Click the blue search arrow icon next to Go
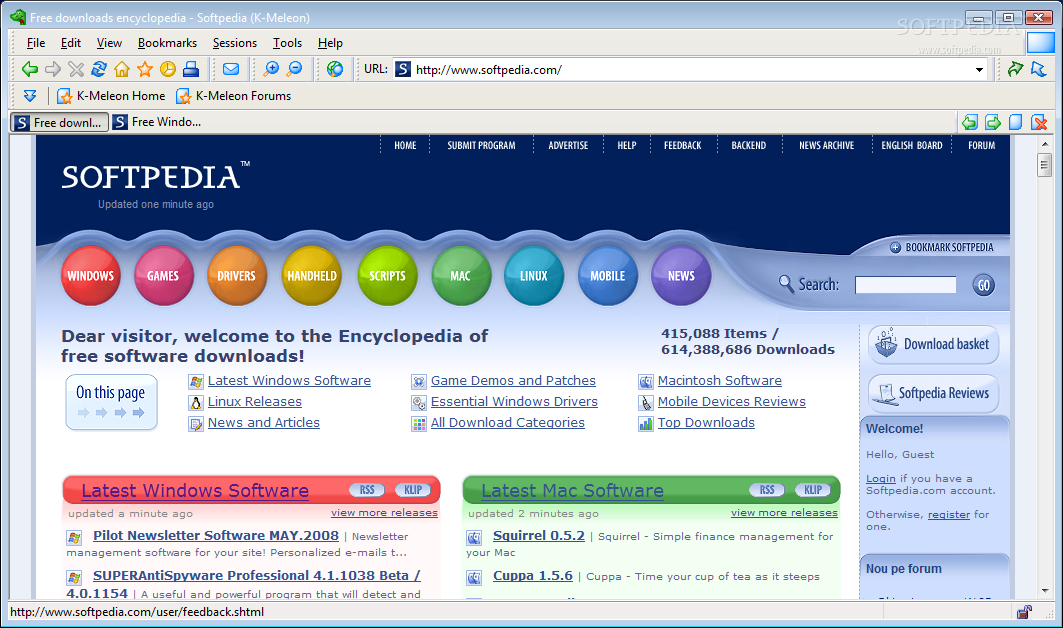The height and width of the screenshot is (628, 1063). click(1038, 68)
